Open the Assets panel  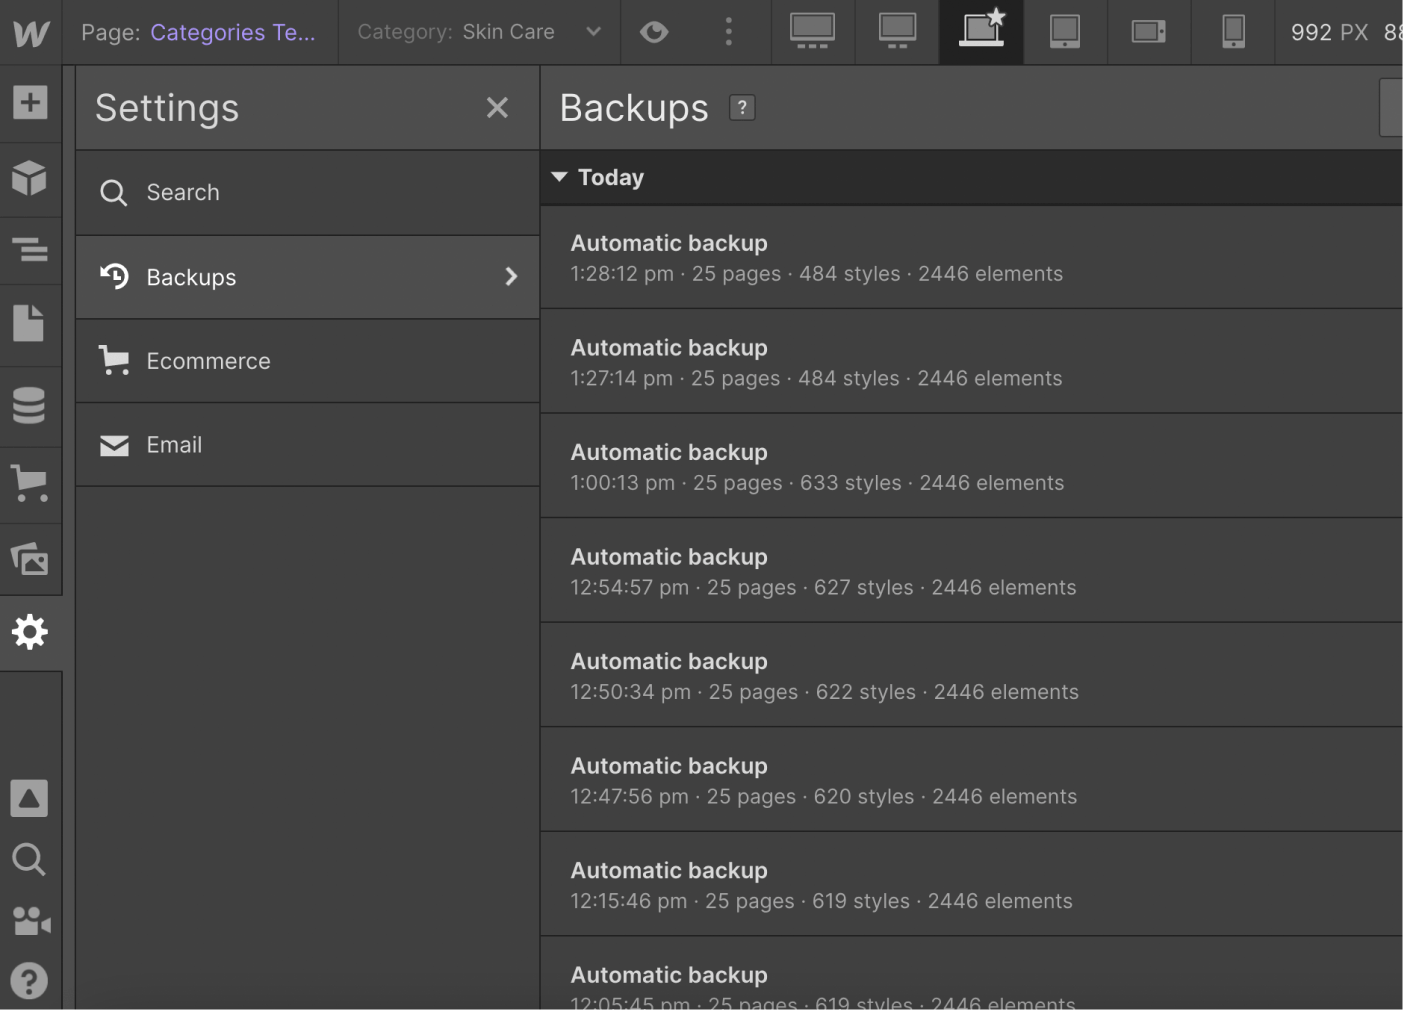(30, 559)
